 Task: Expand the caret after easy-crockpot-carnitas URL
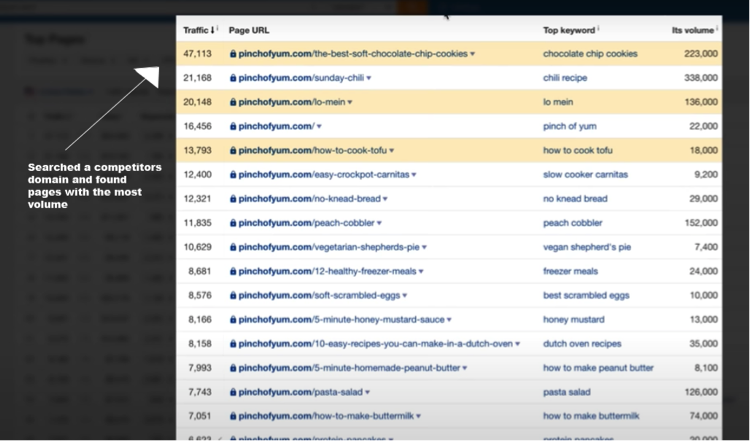414,174
